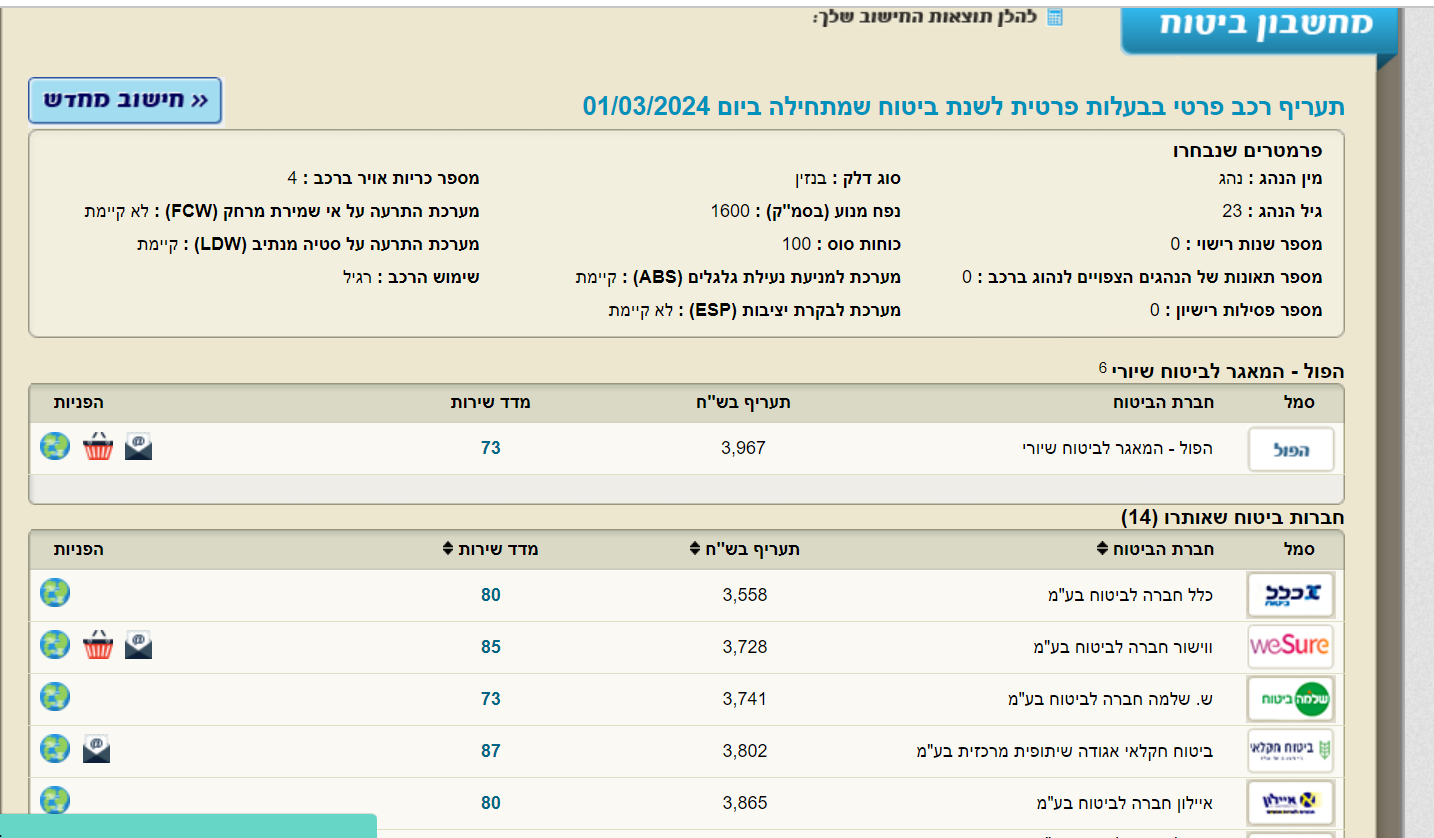Click the איילון company logo
Viewport: 1434px width, 838px height.
(1291, 803)
